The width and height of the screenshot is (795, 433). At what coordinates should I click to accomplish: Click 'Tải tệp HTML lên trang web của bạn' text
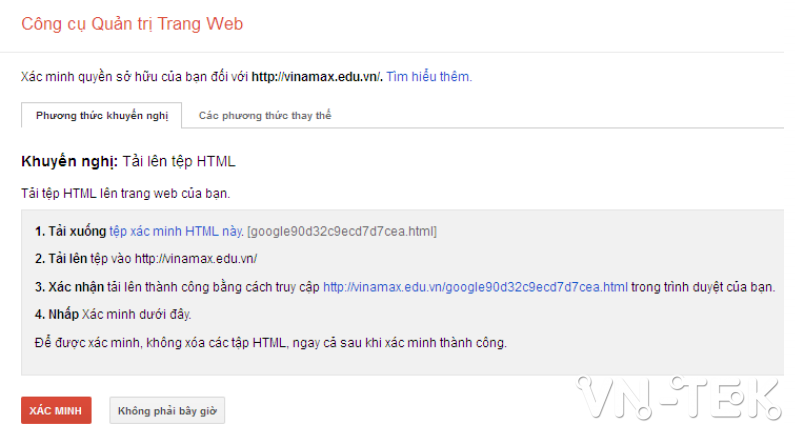point(126,193)
